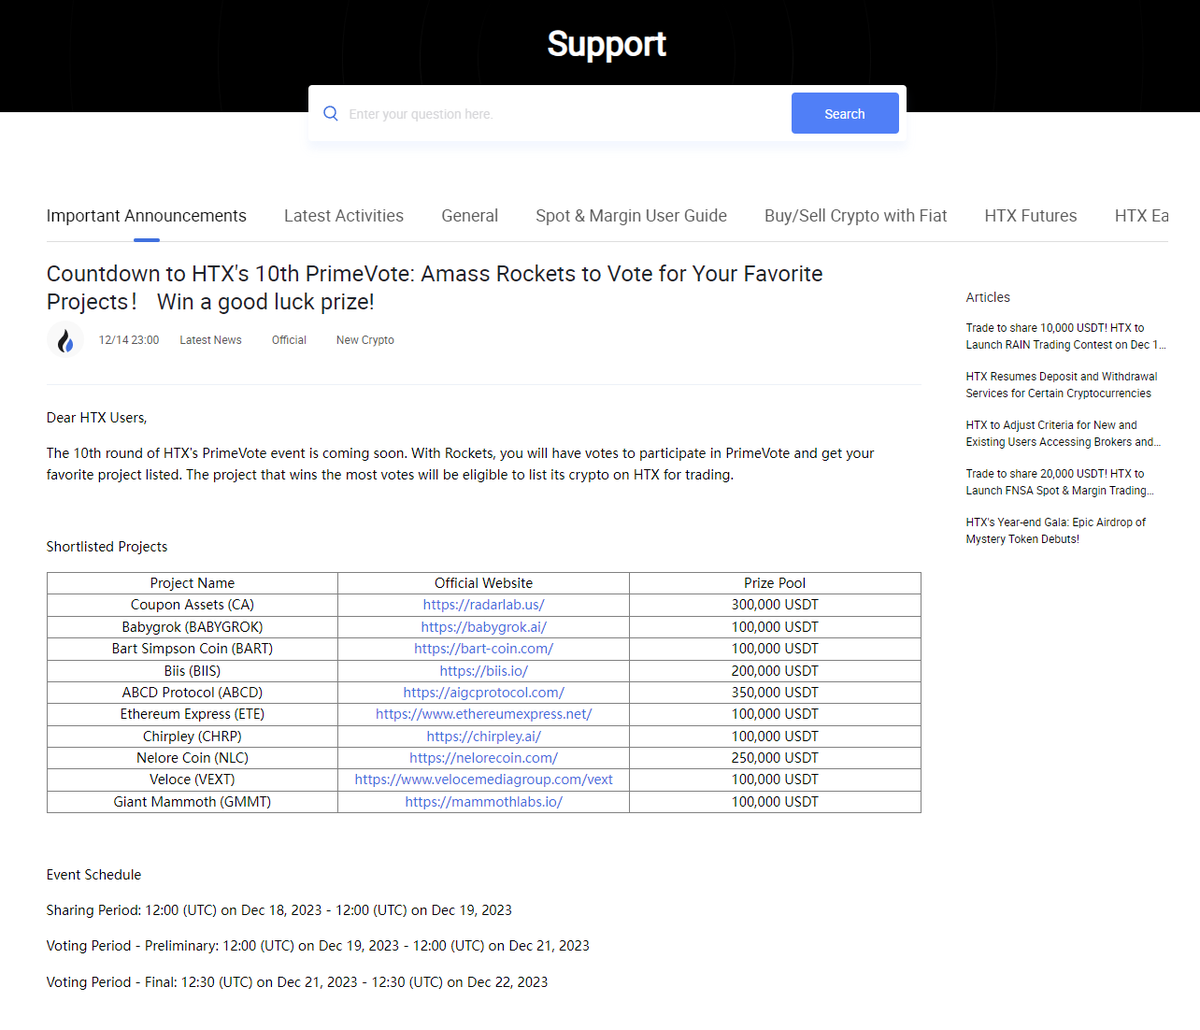
Task: Open the nelorecoin.com website link
Action: pyautogui.click(x=484, y=758)
